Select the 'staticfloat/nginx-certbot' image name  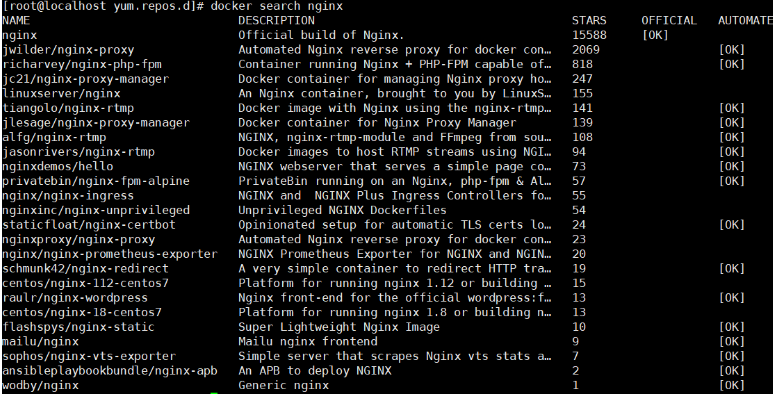point(89,225)
